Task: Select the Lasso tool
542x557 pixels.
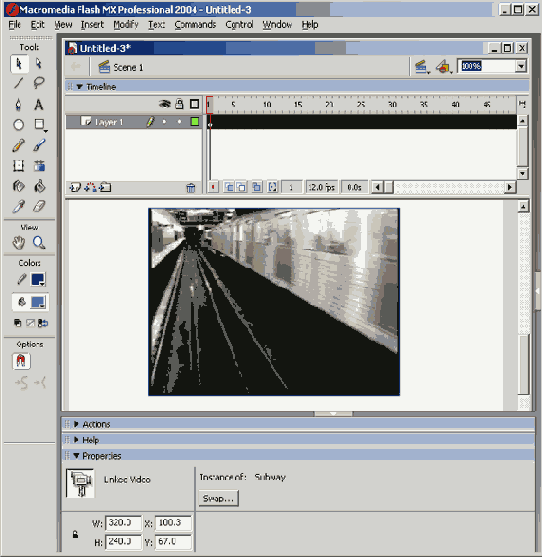Action: (x=39, y=83)
